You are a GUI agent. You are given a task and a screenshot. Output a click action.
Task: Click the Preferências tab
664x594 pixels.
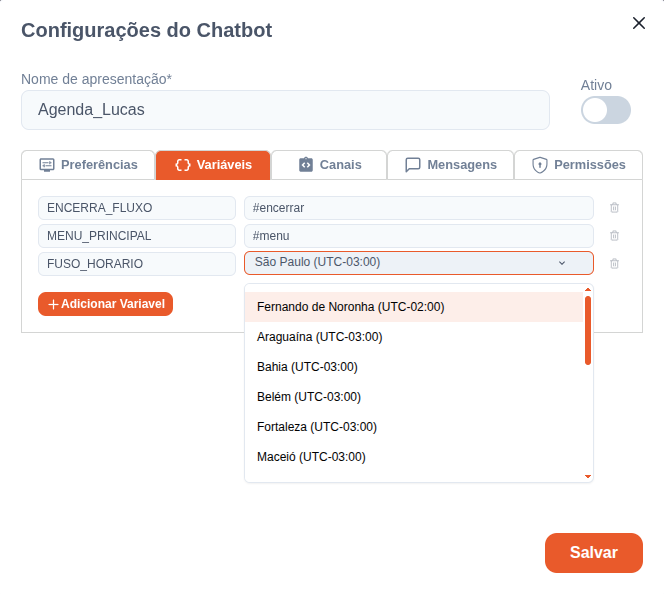88,165
